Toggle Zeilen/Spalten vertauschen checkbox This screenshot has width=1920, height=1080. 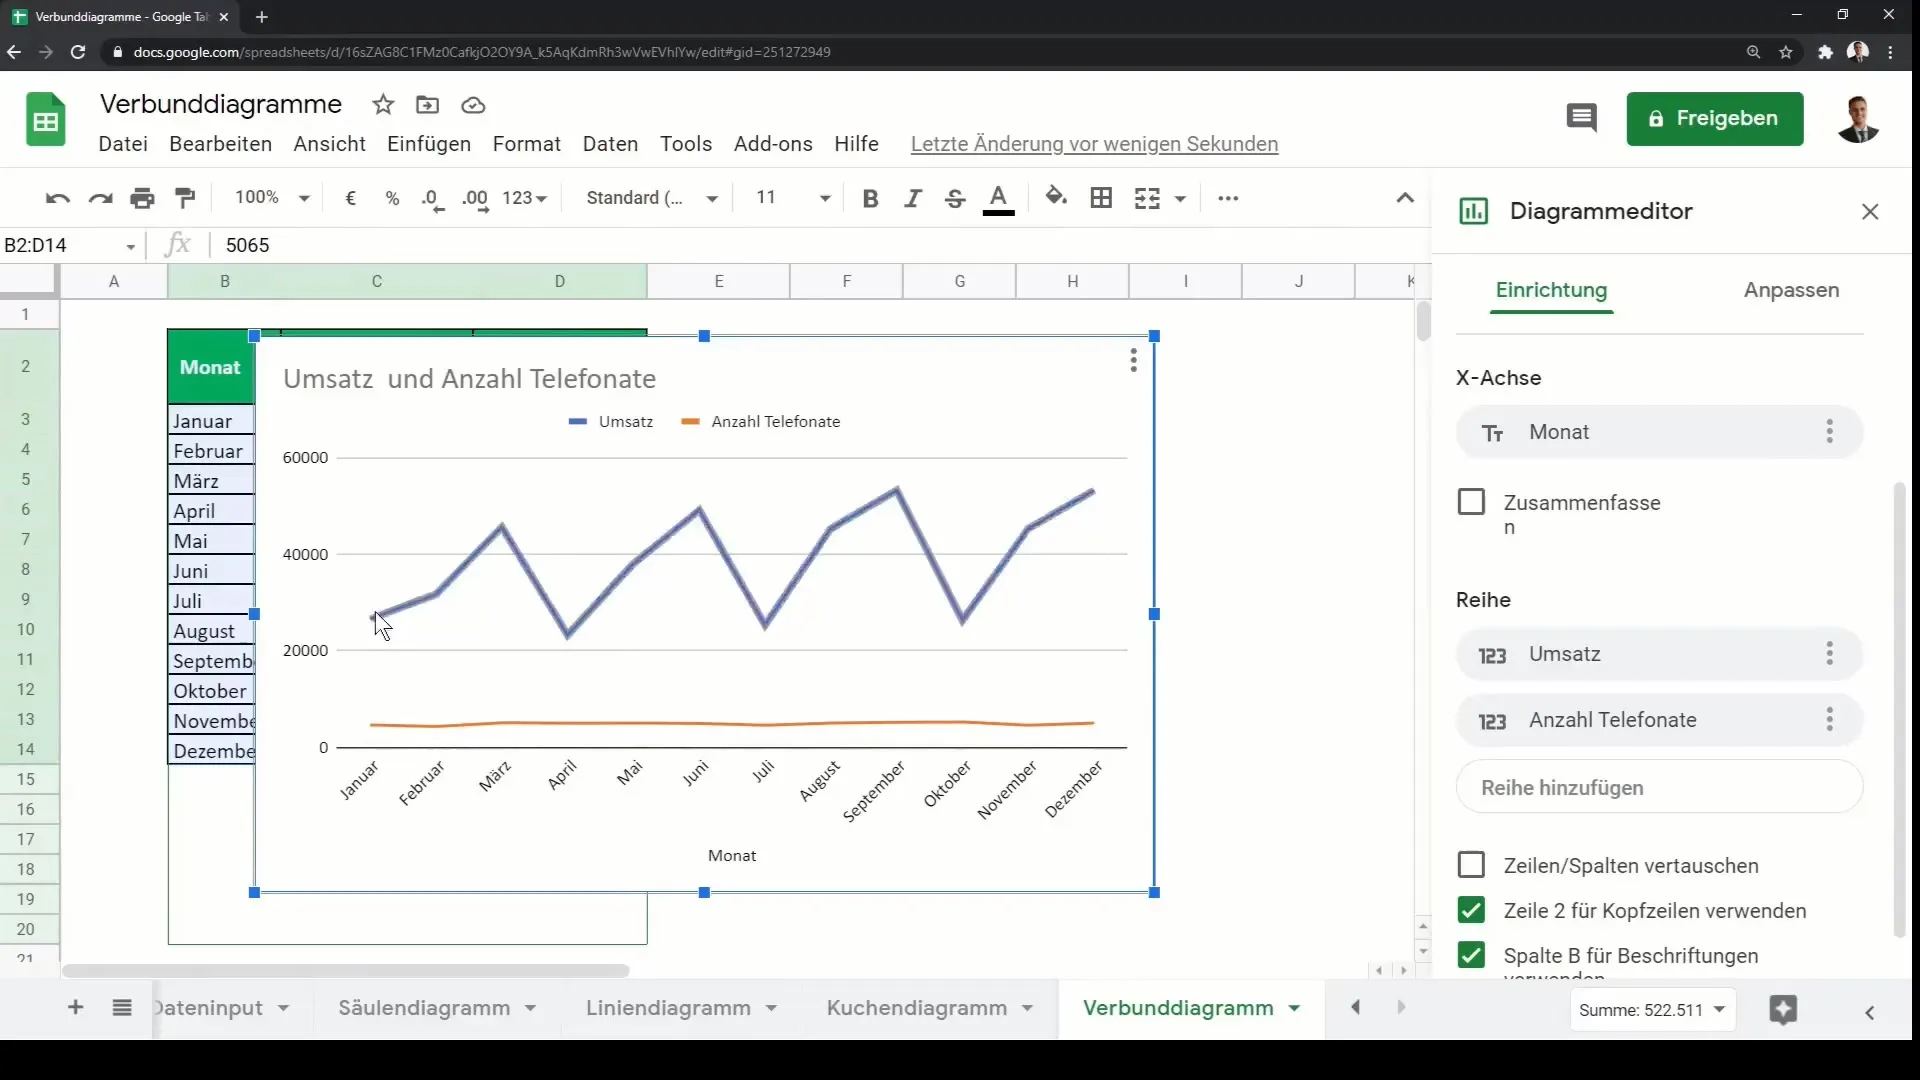(x=1471, y=865)
